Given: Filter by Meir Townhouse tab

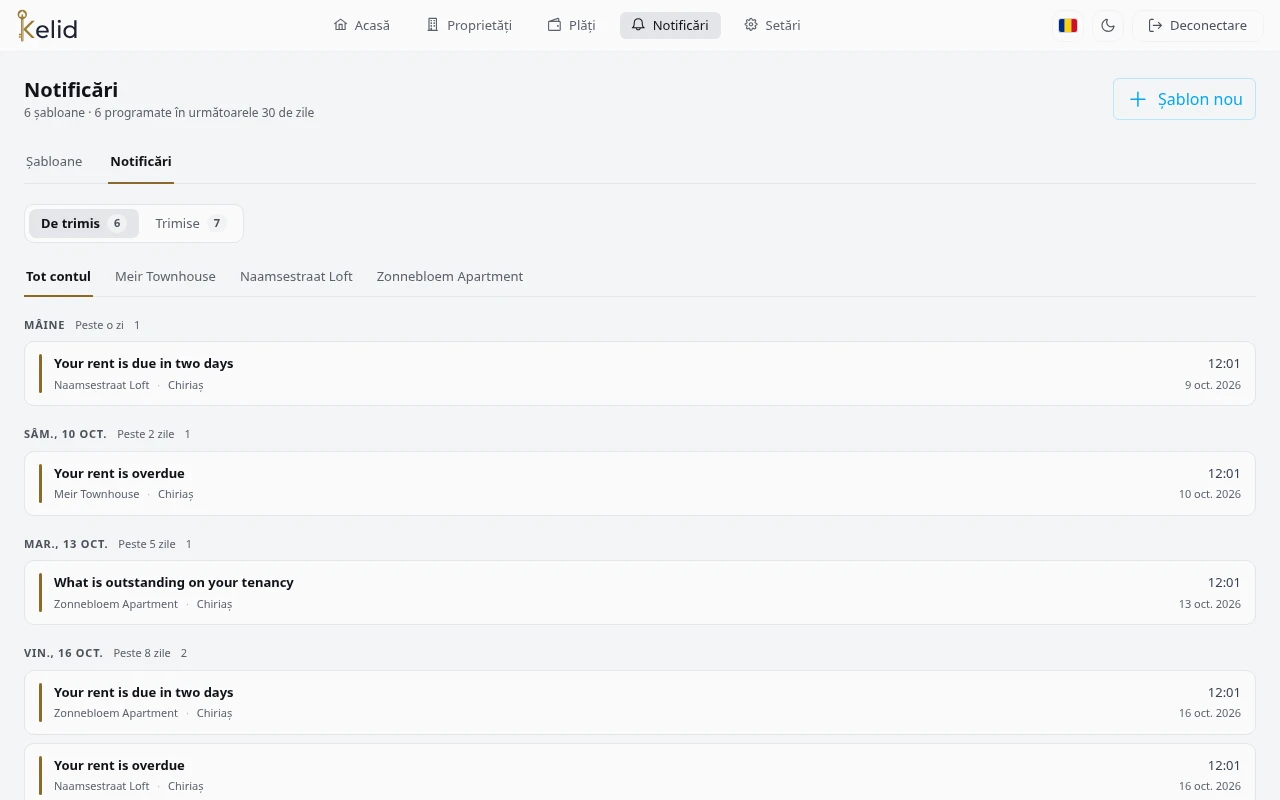Looking at the screenshot, I should click(x=165, y=276).
